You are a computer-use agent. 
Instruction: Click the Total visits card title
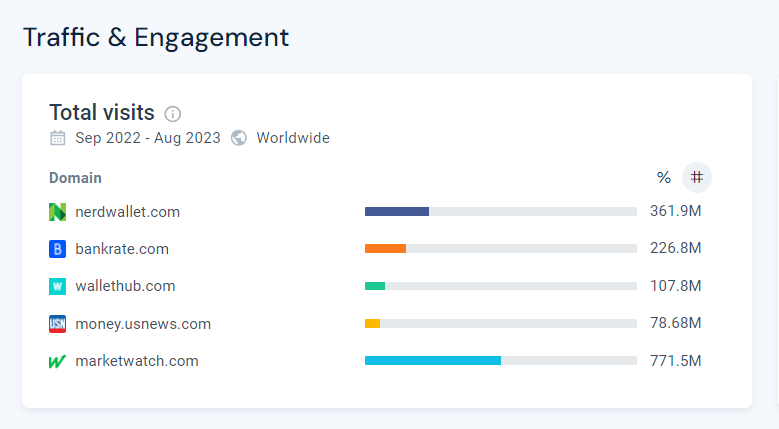pos(102,113)
